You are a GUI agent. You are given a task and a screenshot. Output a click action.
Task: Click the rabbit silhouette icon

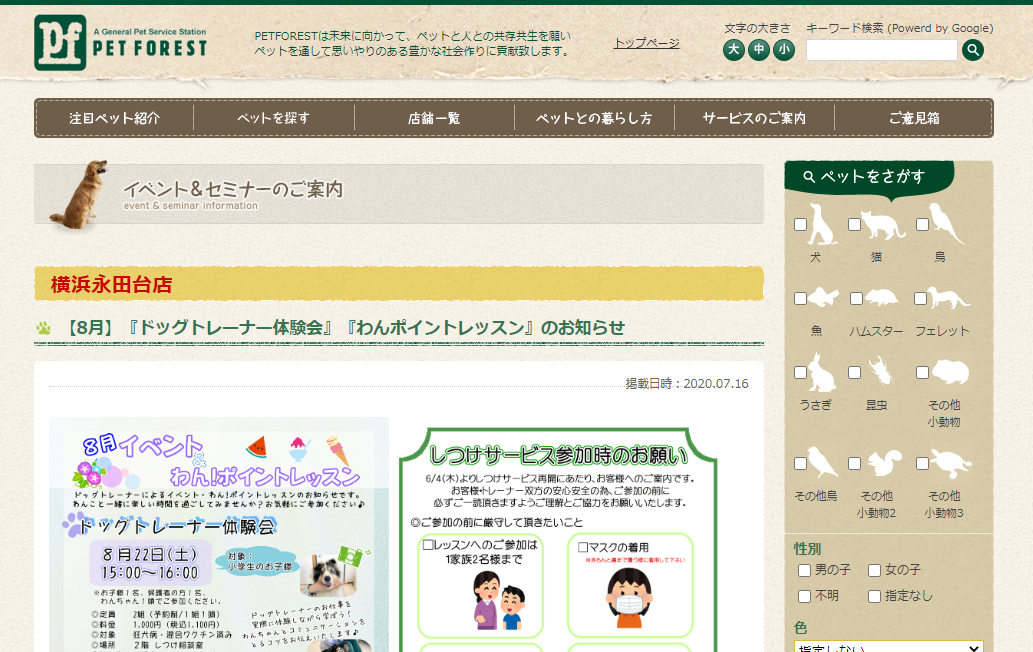click(x=822, y=372)
